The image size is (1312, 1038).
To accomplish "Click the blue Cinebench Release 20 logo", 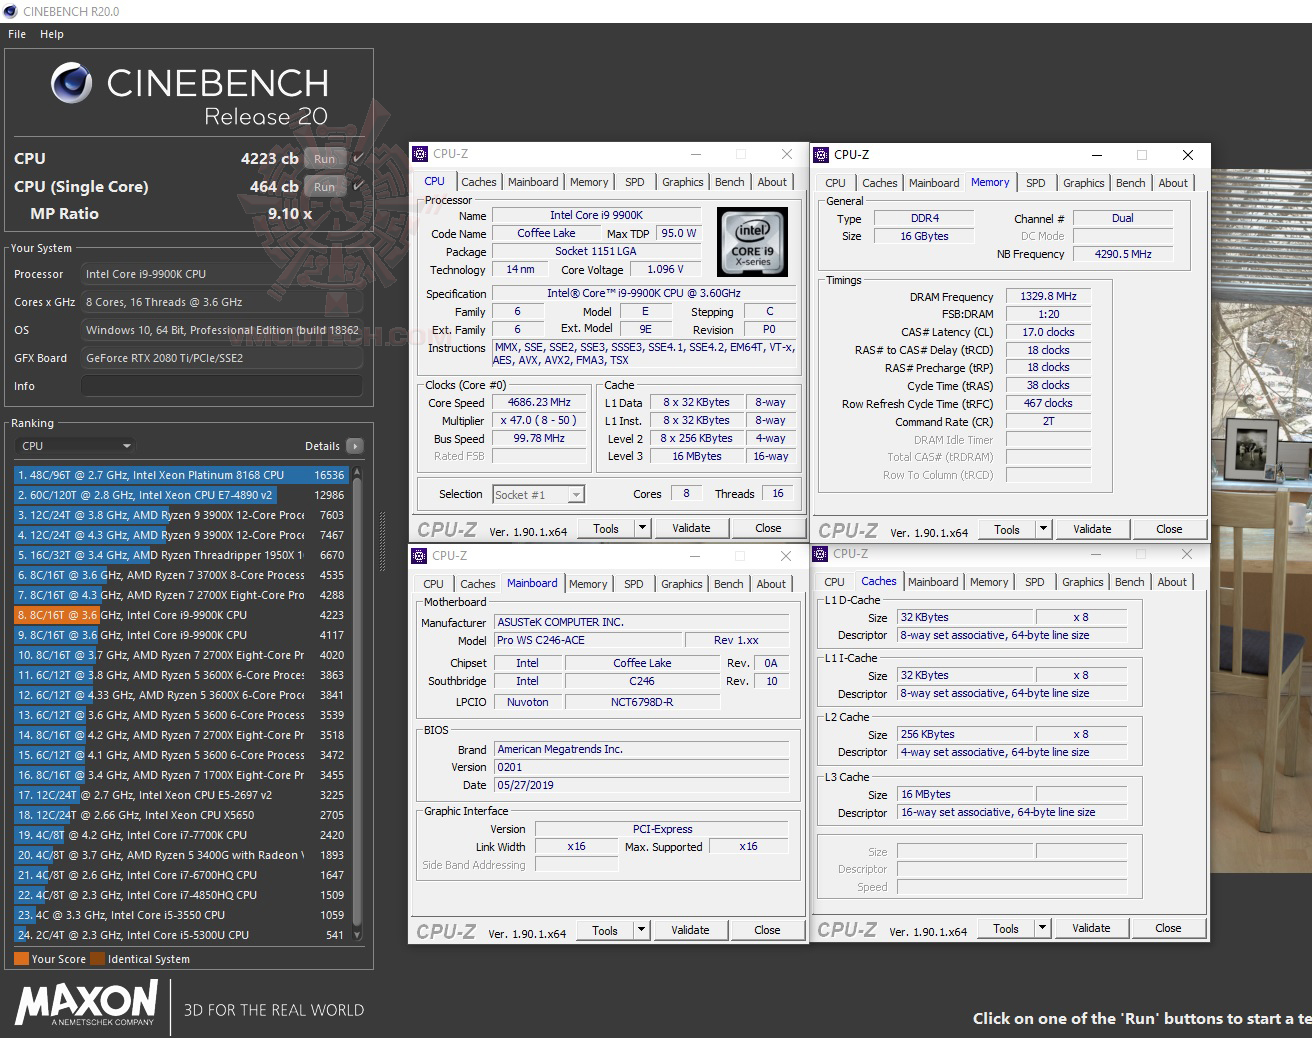I will point(70,82).
